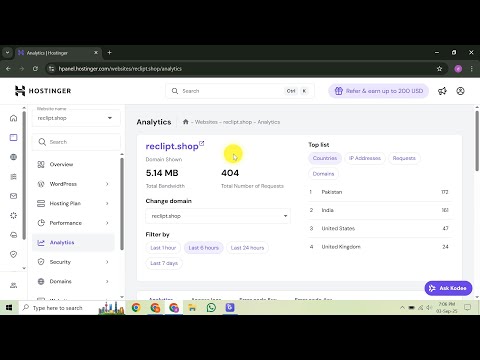Click the United States row
The image size is (480, 360).
(380, 228)
